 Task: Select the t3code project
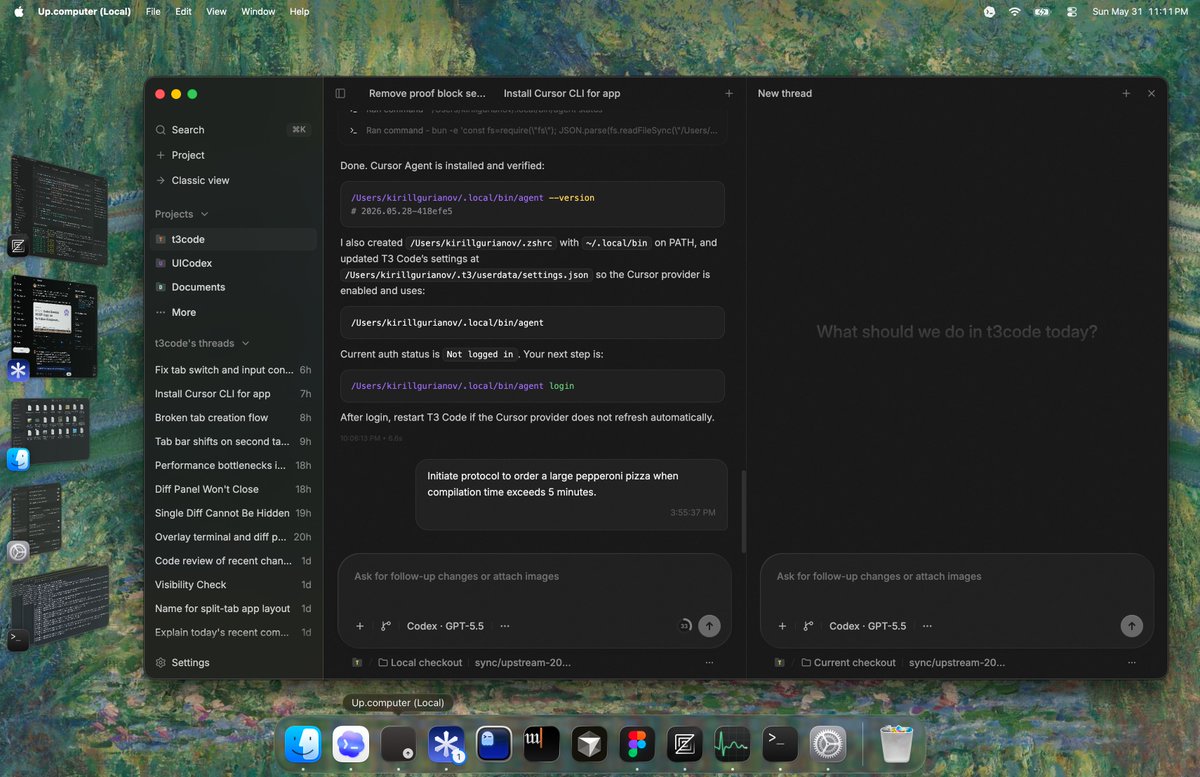(x=232, y=239)
